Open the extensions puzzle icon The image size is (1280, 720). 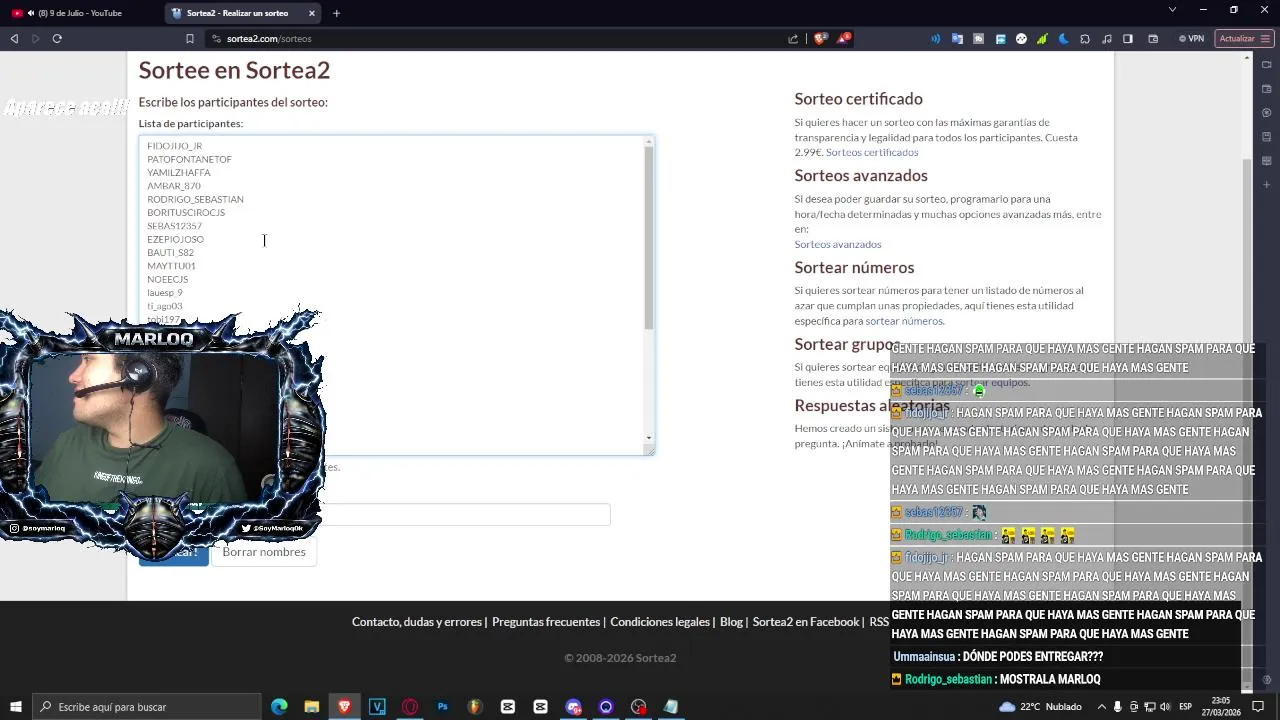coord(1085,39)
